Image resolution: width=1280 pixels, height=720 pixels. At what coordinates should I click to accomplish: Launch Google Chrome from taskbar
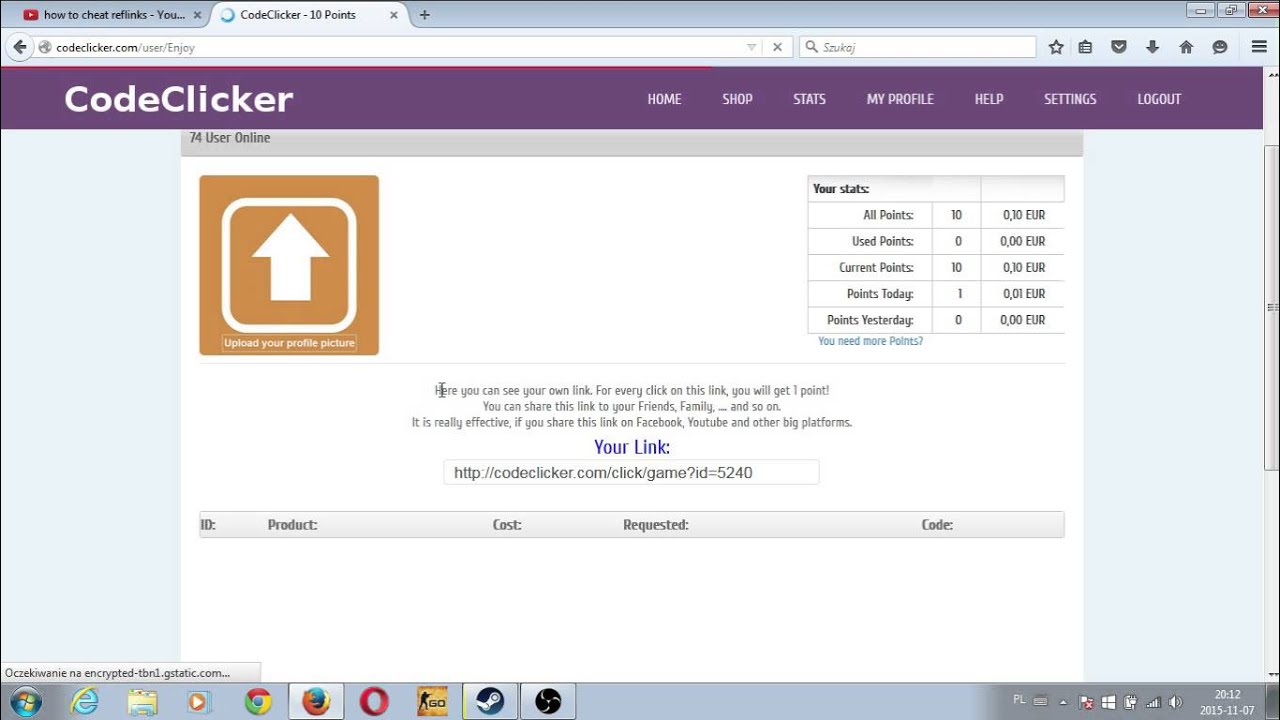258,702
